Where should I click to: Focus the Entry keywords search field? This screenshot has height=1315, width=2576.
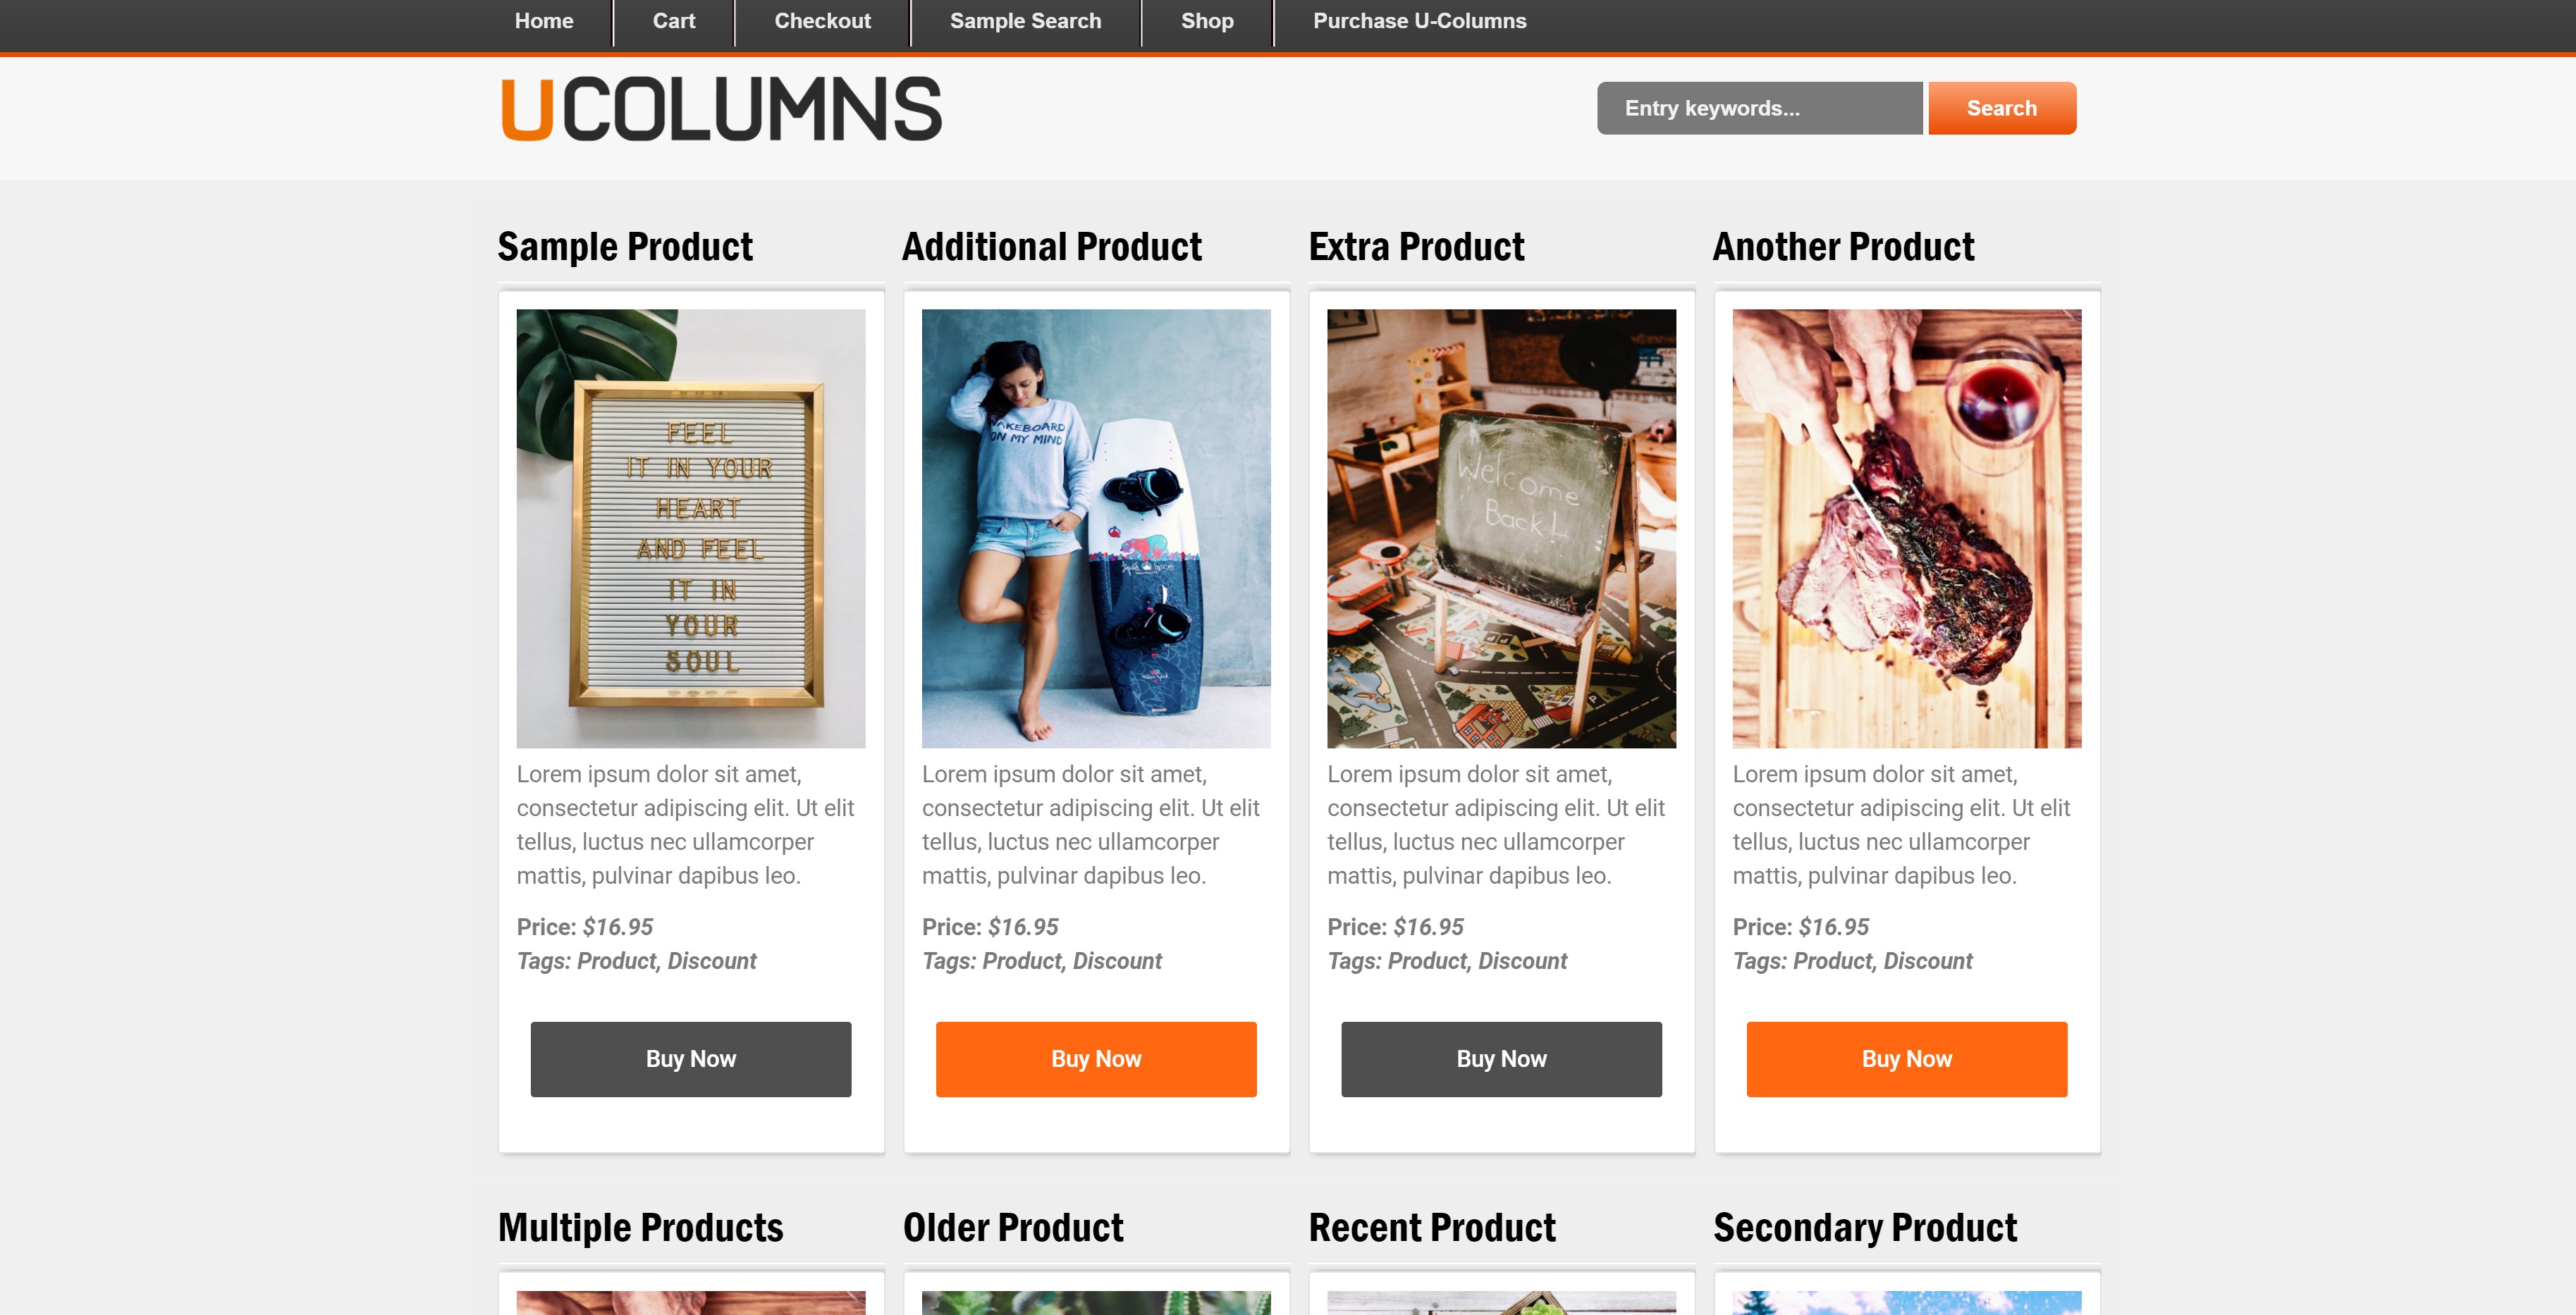pyautogui.click(x=1759, y=108)
